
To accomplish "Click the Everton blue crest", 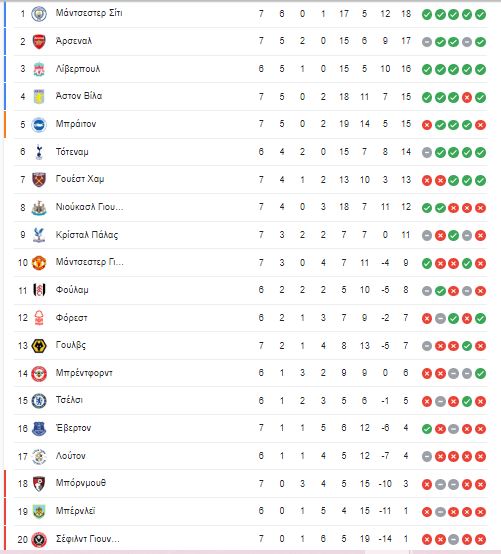I will click(39, 429).
